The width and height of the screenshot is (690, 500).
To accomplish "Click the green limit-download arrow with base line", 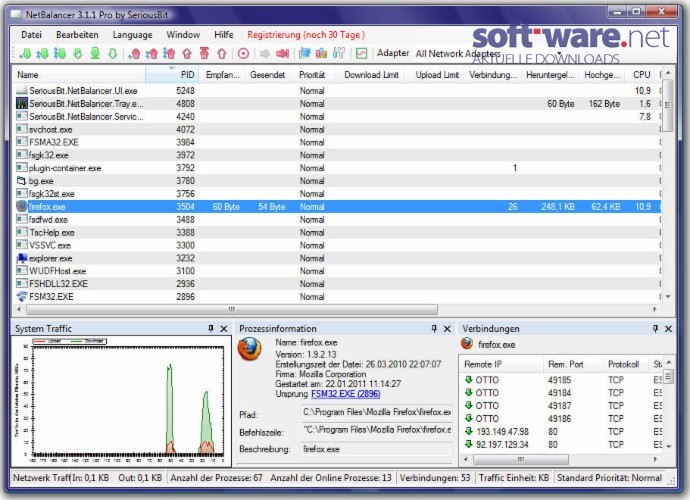I will (x=95, y=54).
